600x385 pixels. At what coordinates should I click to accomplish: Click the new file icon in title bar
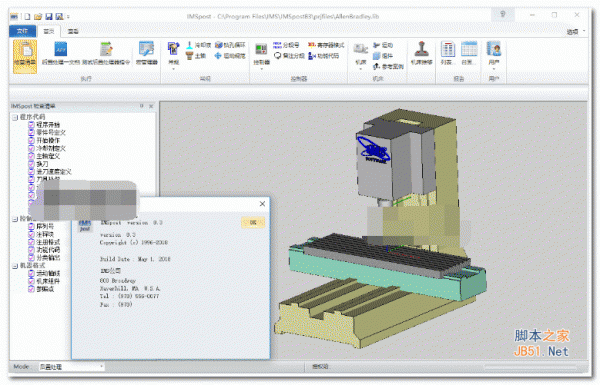tap(27, 16)
